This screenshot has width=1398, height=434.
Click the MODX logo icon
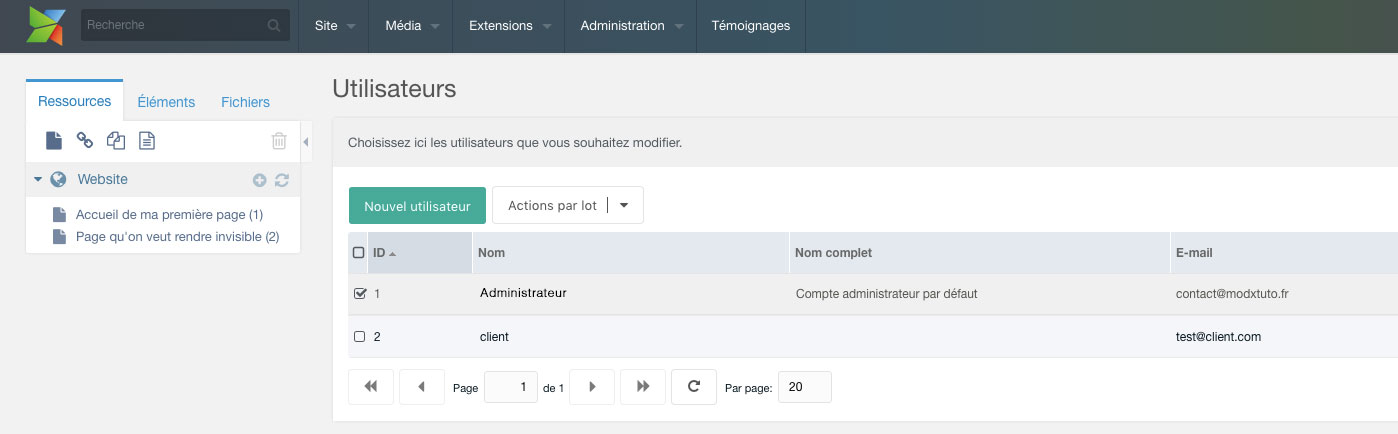coord(47,25)
